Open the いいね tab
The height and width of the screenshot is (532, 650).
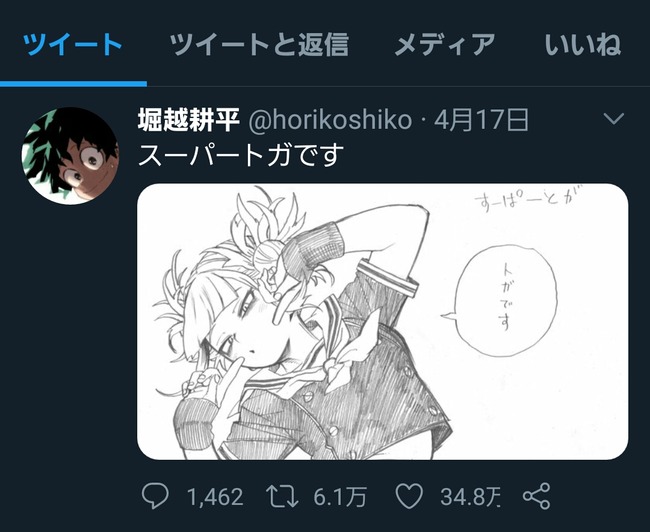[x=582, y=44]
